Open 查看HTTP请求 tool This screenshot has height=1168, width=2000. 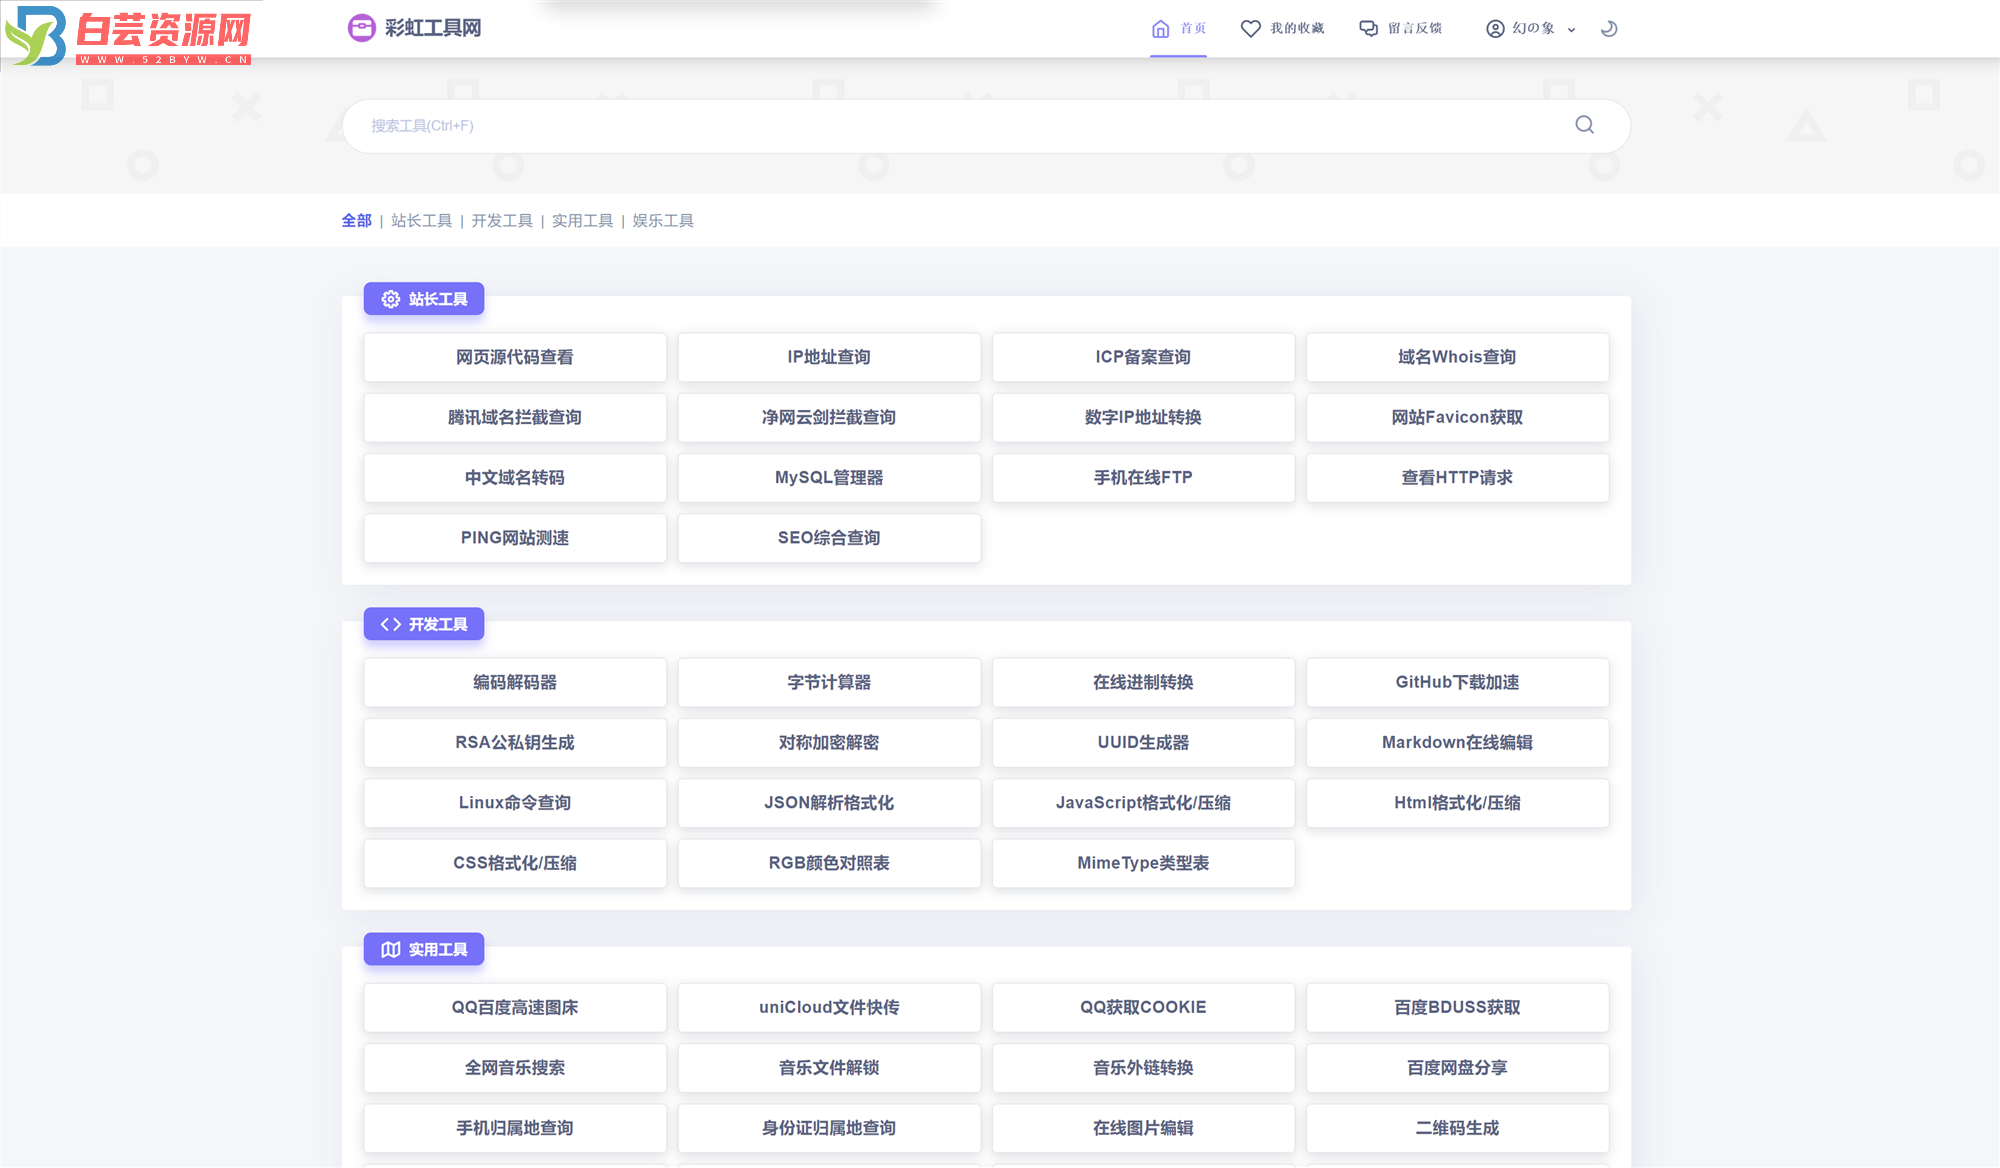tap(1457, 478)
